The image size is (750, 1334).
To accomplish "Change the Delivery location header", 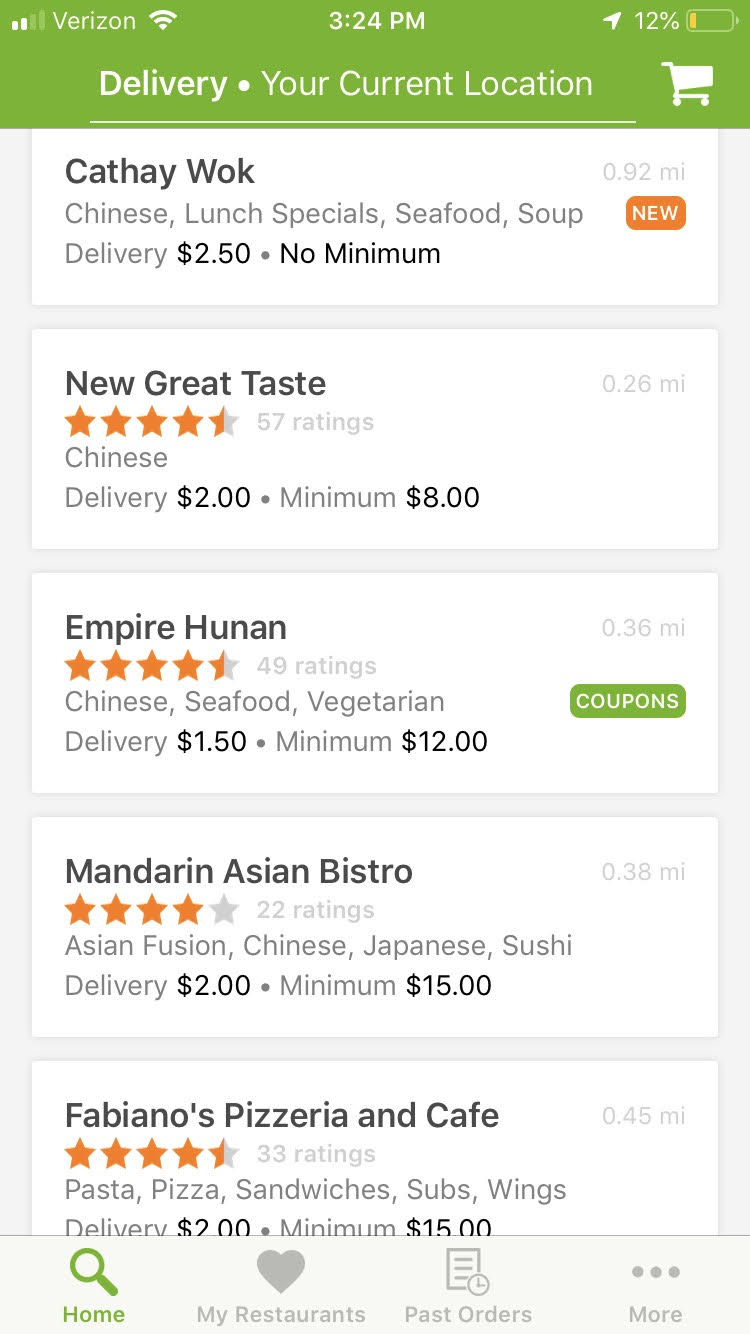I will (346, 84).
